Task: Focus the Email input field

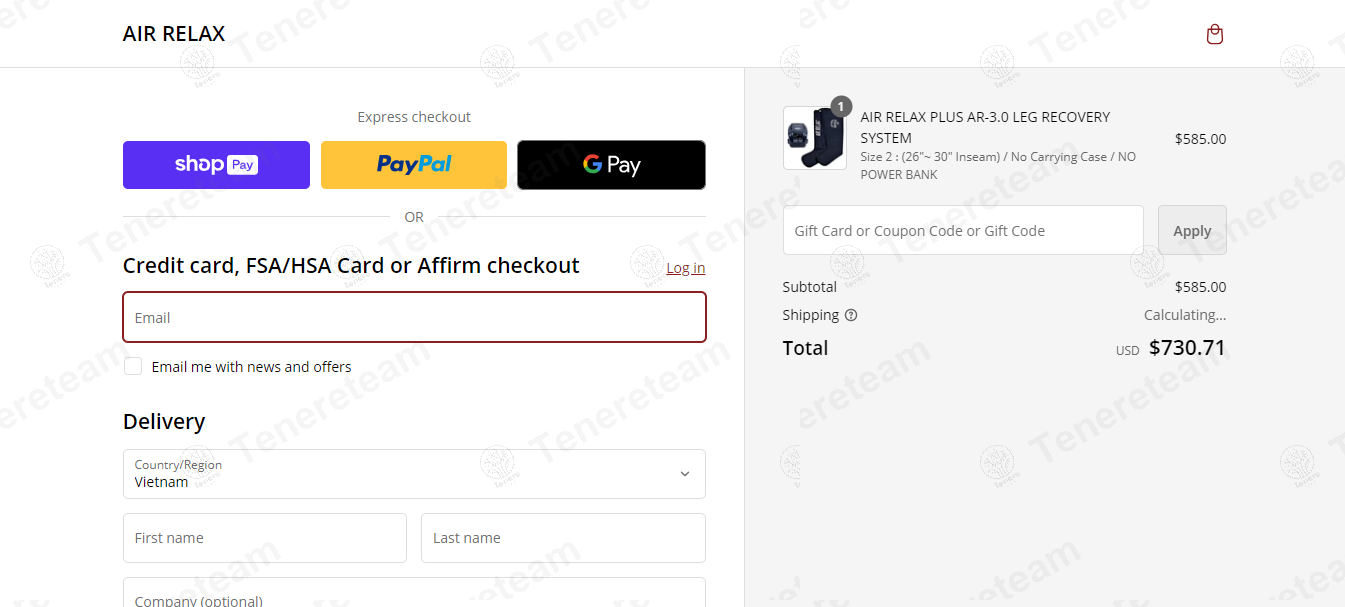Action: coord(414,317)
